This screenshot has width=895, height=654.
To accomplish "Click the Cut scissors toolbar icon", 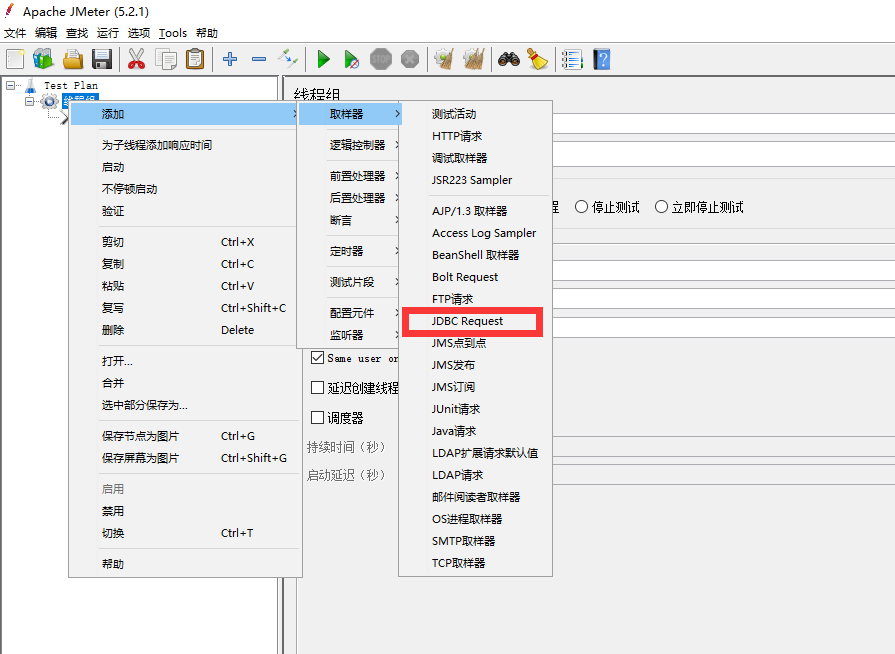I will pos(137,59).
